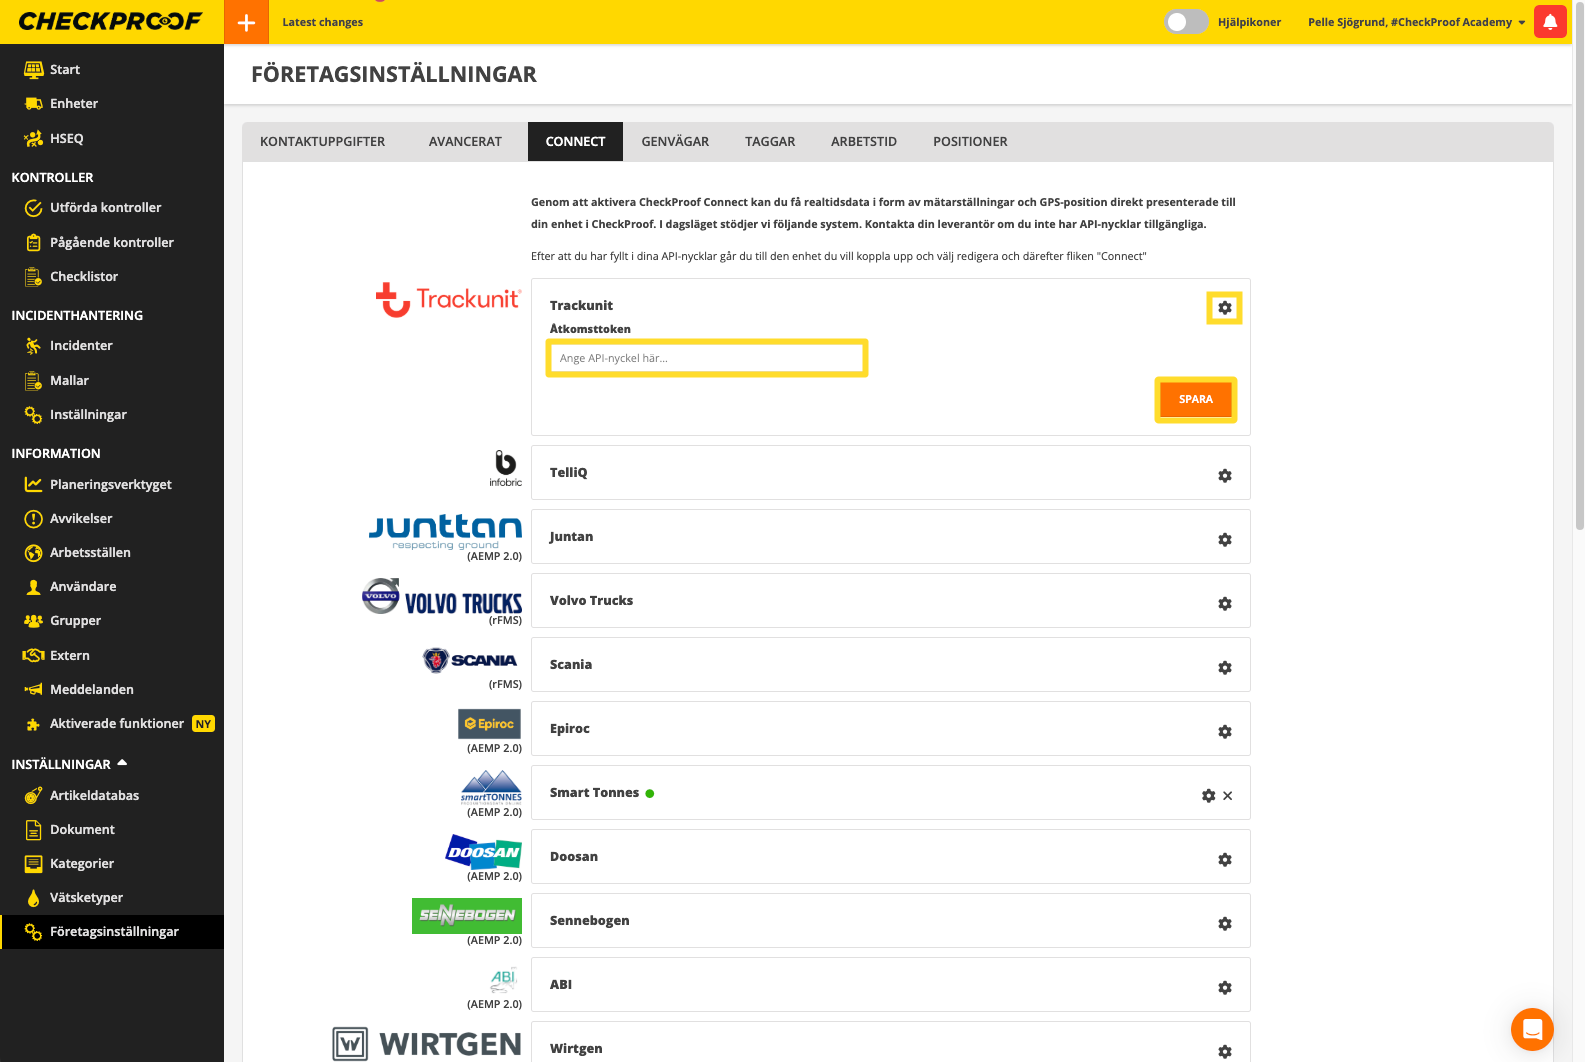Open the gear settings for Doosan
The image size is (1585, 1062).
tap(1224, 860)
